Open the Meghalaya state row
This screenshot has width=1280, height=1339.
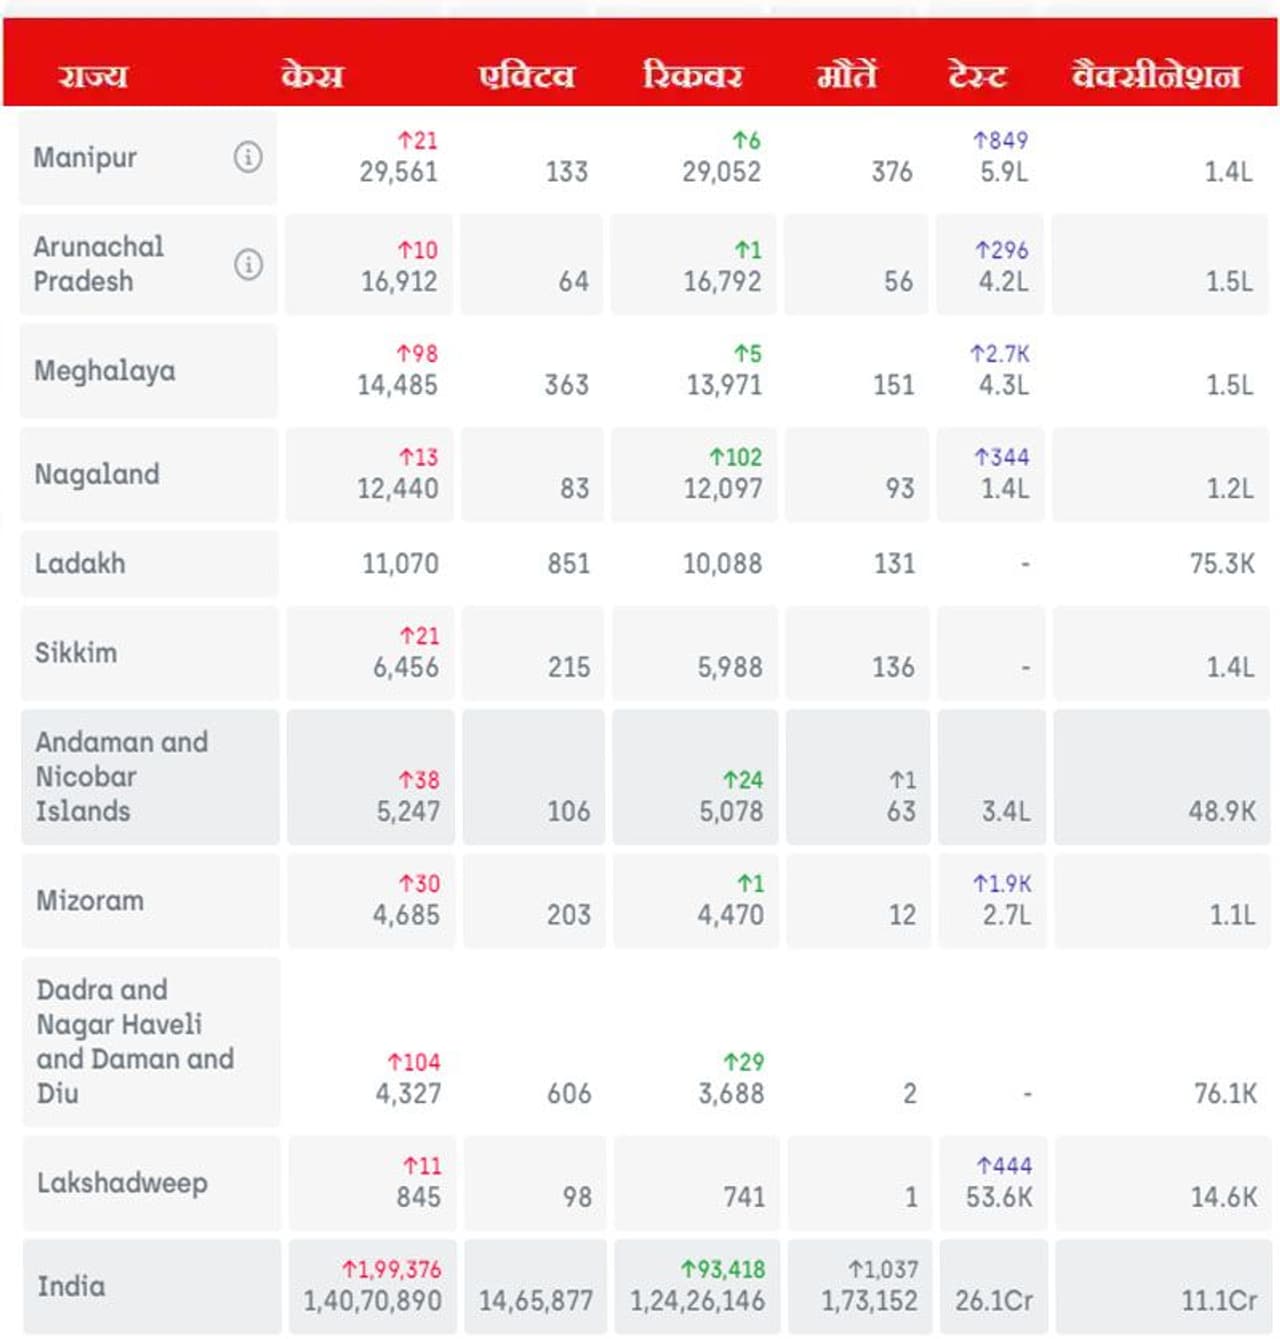[105, 371]
